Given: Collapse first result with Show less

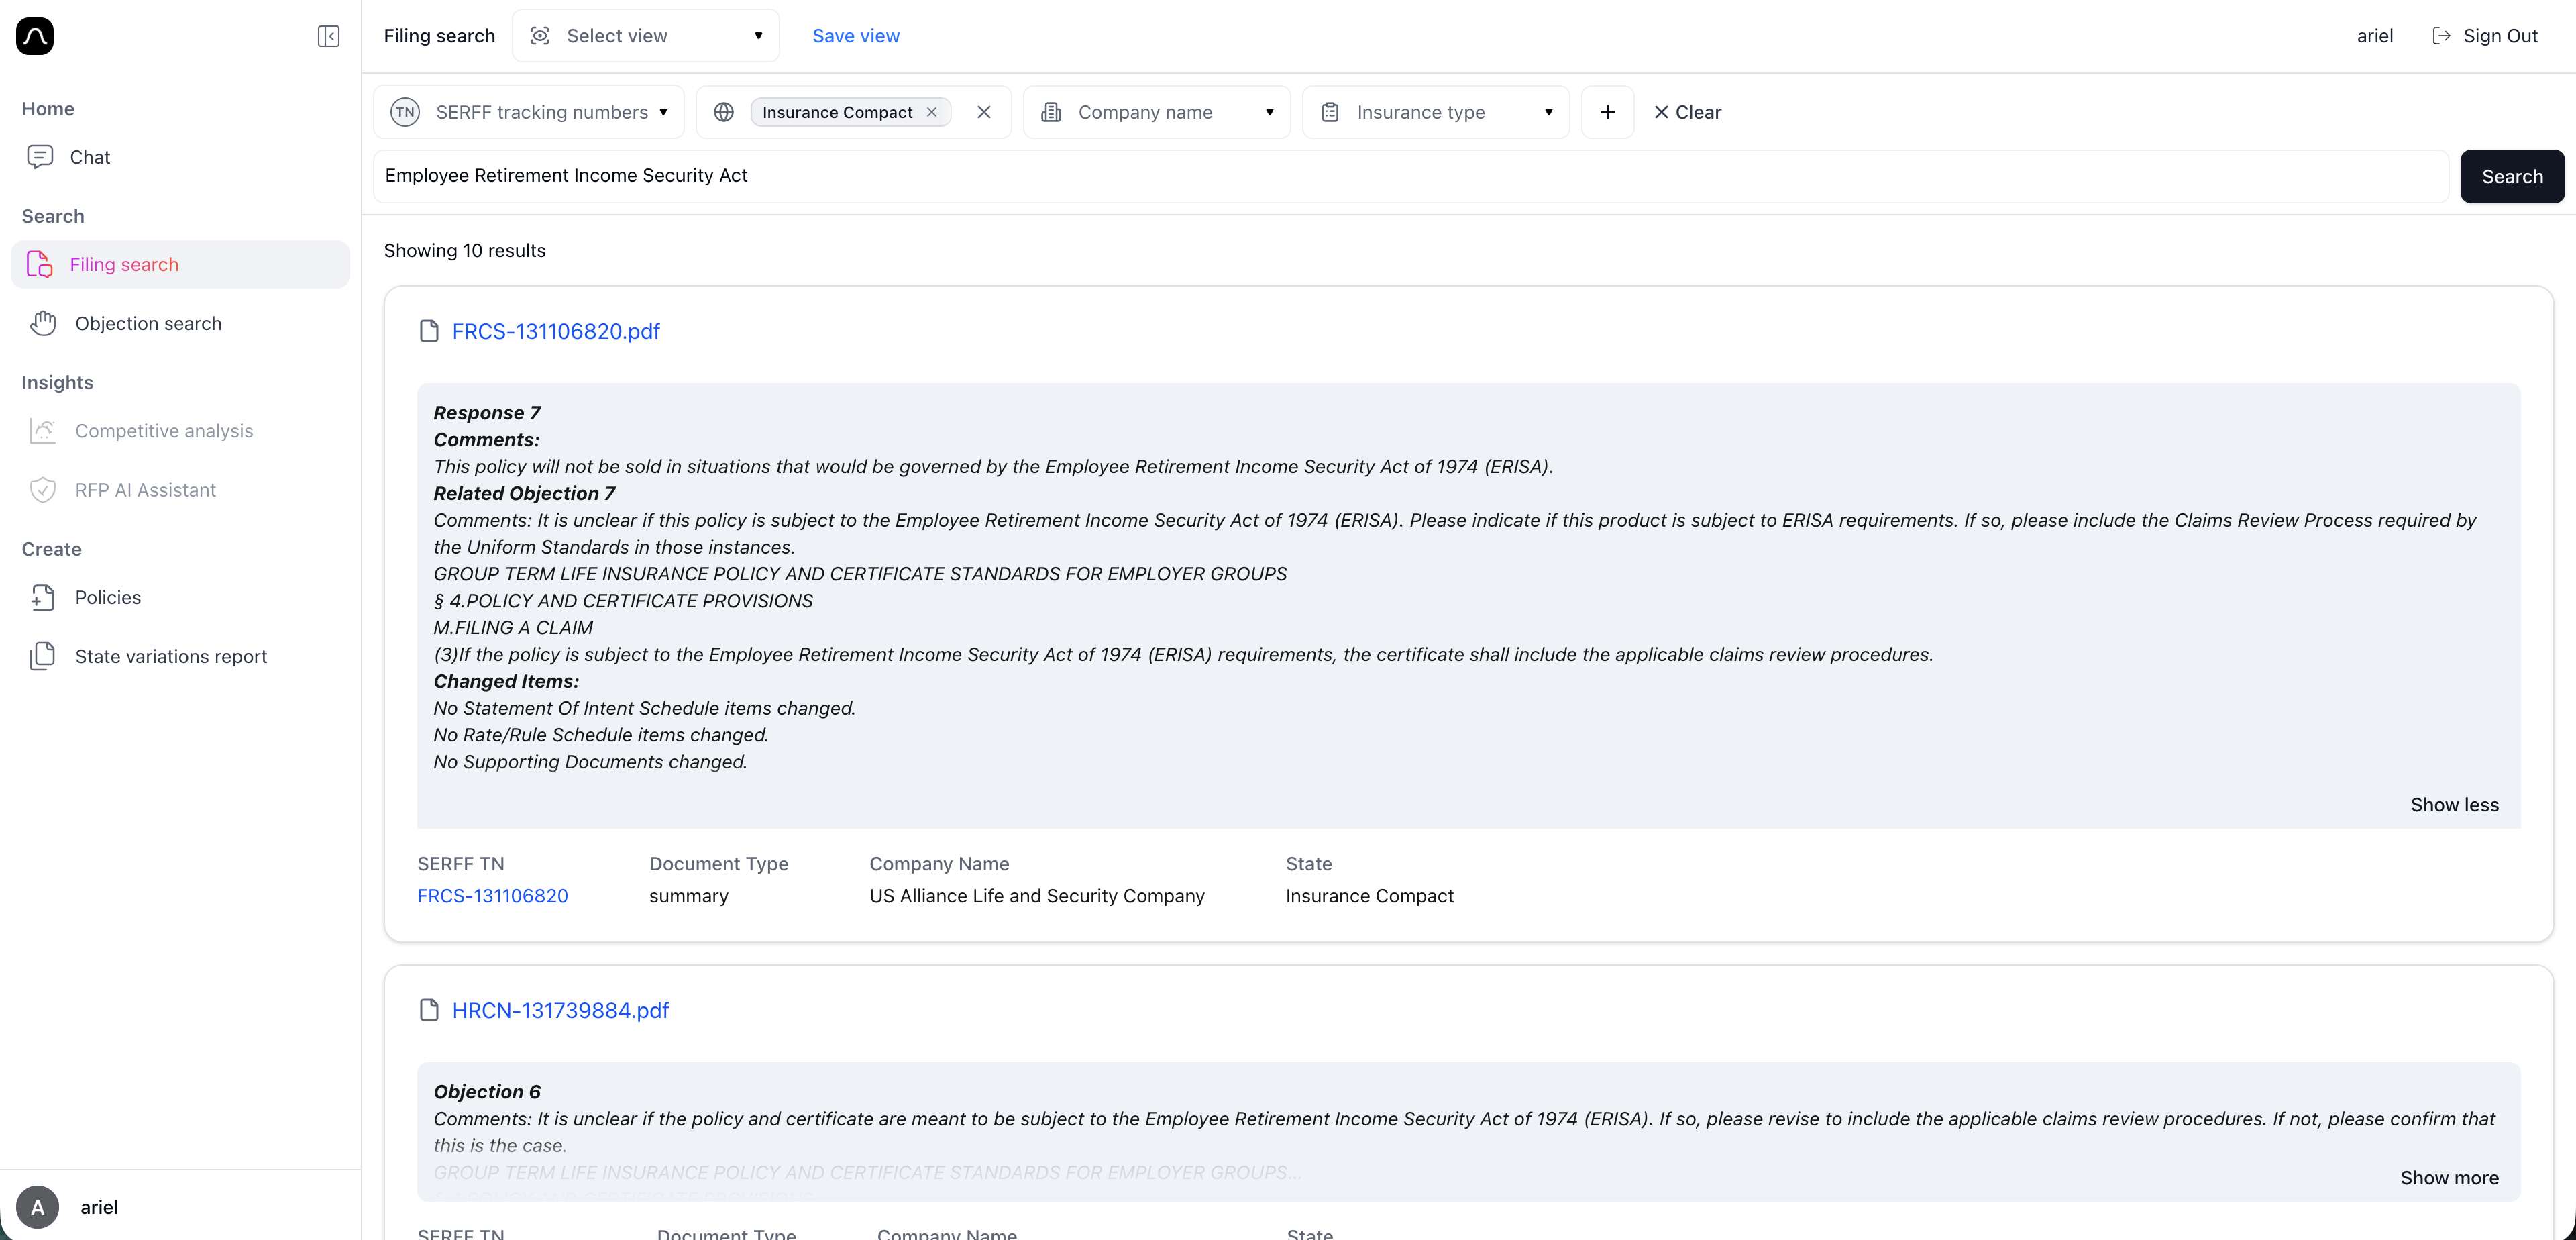Looking at the screenshot, I should 2453,805.
